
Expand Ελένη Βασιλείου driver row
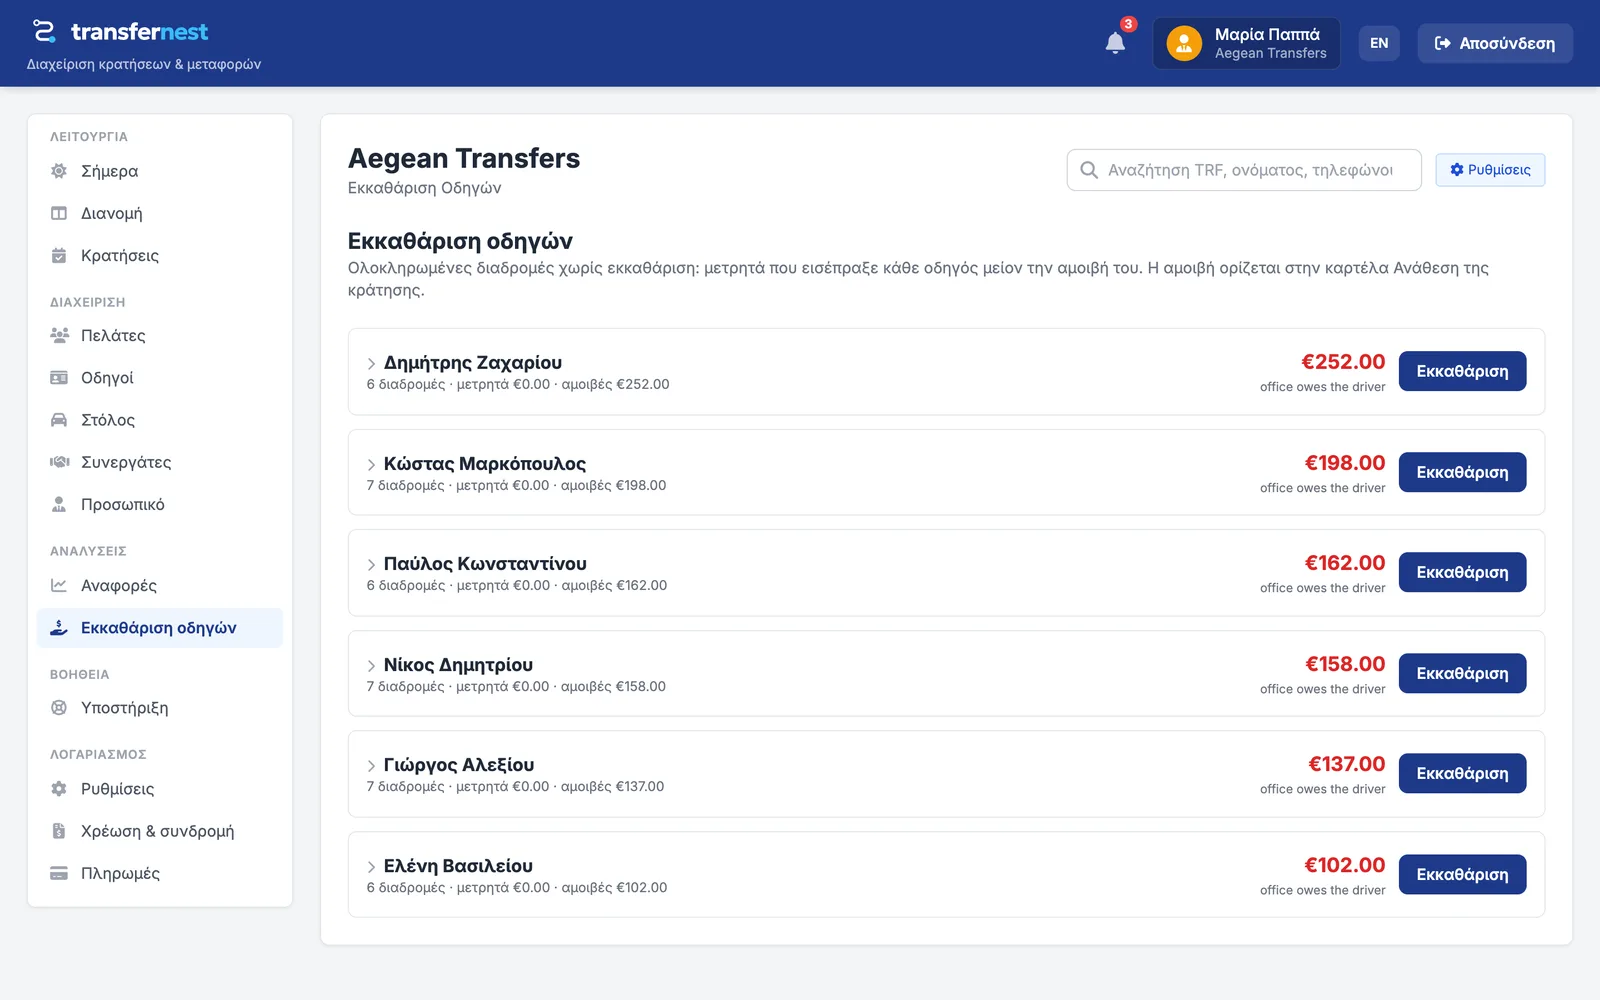pyautogui.click(x=371, y=867)
